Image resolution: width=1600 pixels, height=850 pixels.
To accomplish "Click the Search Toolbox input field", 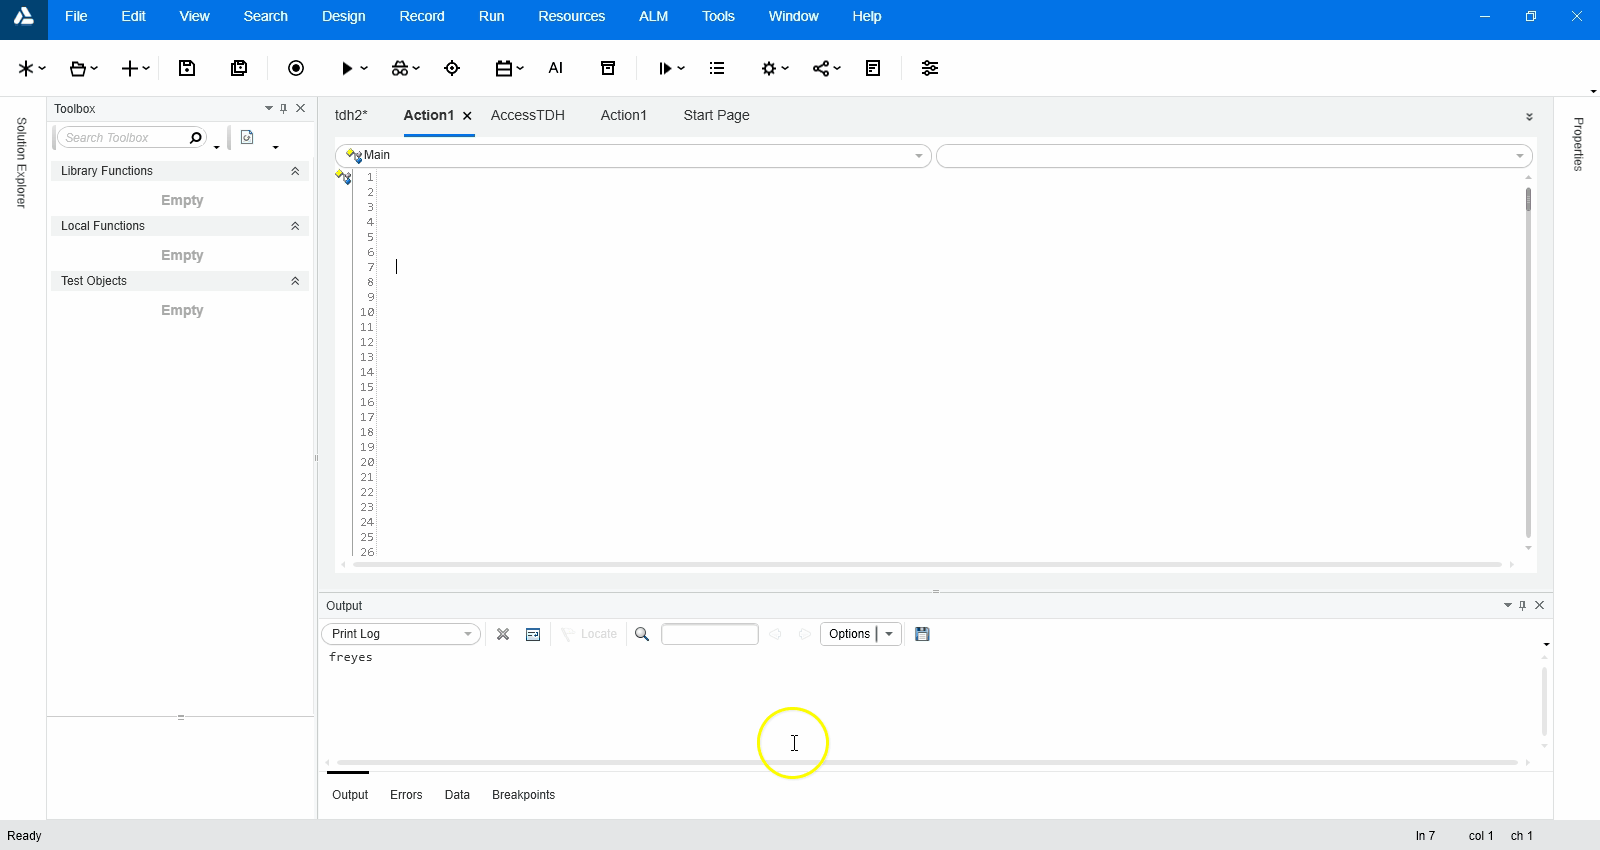I will click(x=122, y=138).
